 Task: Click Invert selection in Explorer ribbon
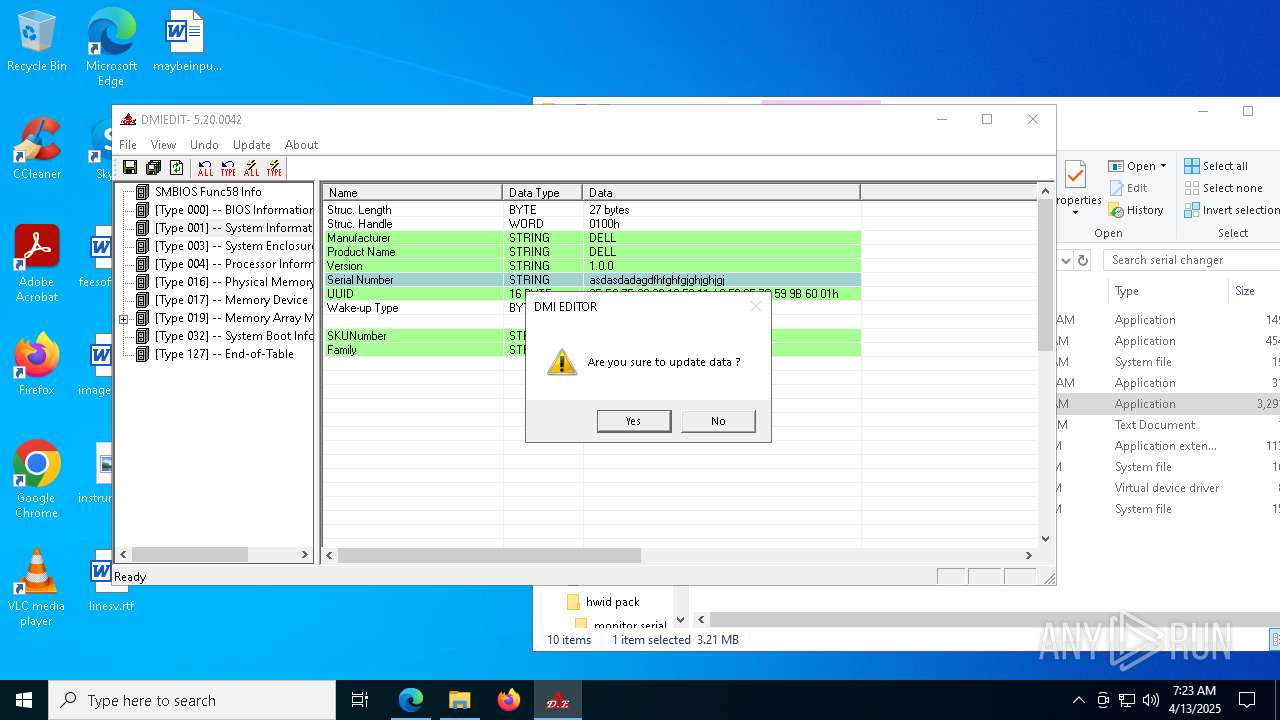[x=1231, y=210]
